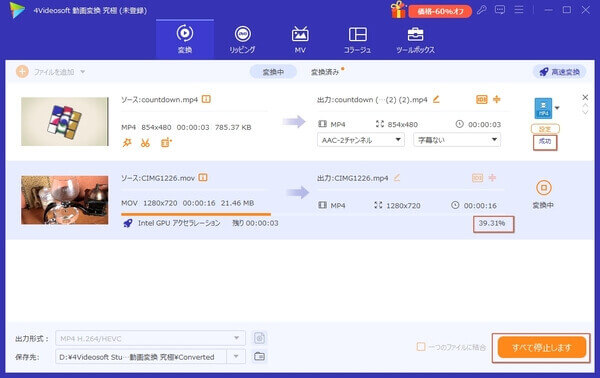Open the scissors cut tool for countdown.mp4
600x378 pixels.
(x=145, y=143)
